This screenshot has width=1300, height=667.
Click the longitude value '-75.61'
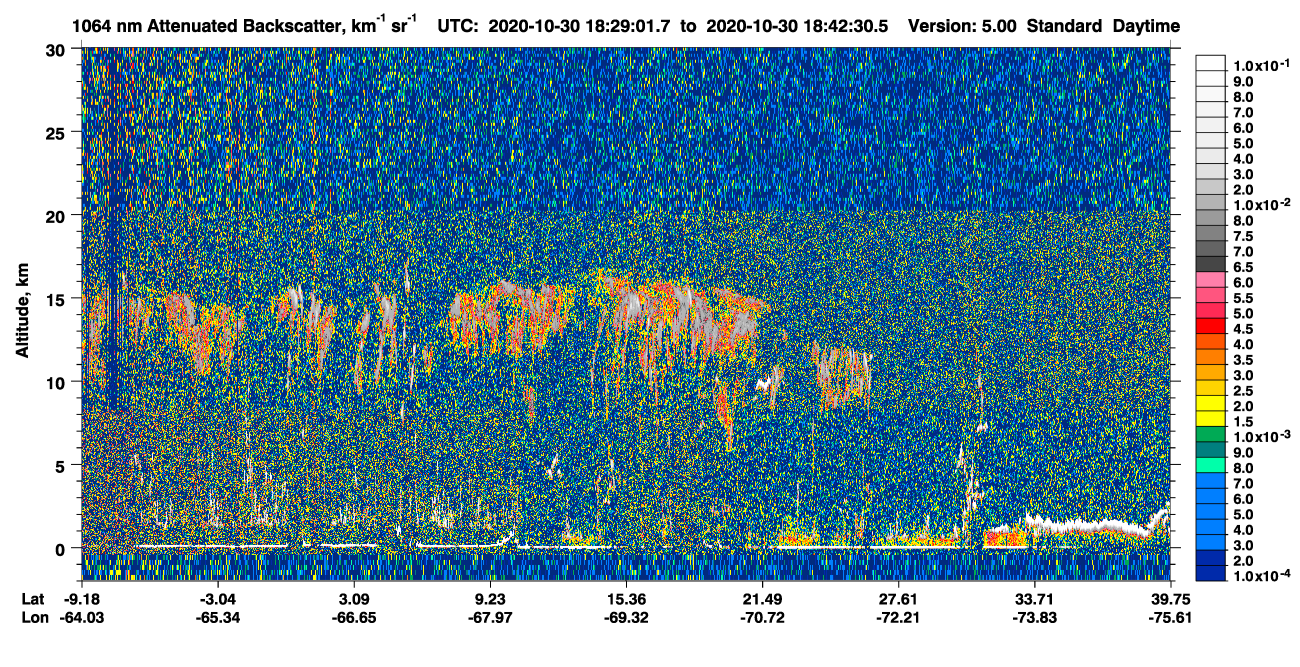pos(1171,617)
